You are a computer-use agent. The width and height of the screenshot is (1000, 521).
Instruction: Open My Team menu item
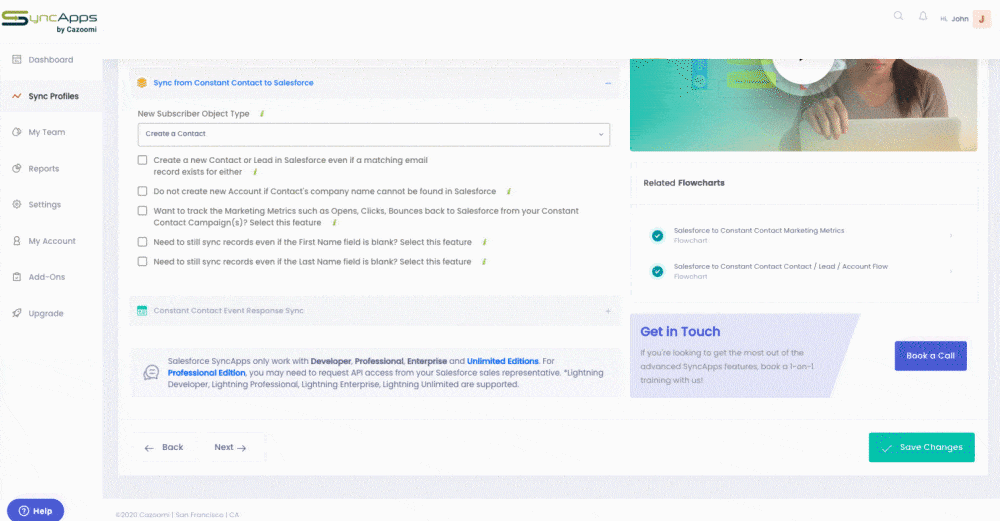coord(47,132)
